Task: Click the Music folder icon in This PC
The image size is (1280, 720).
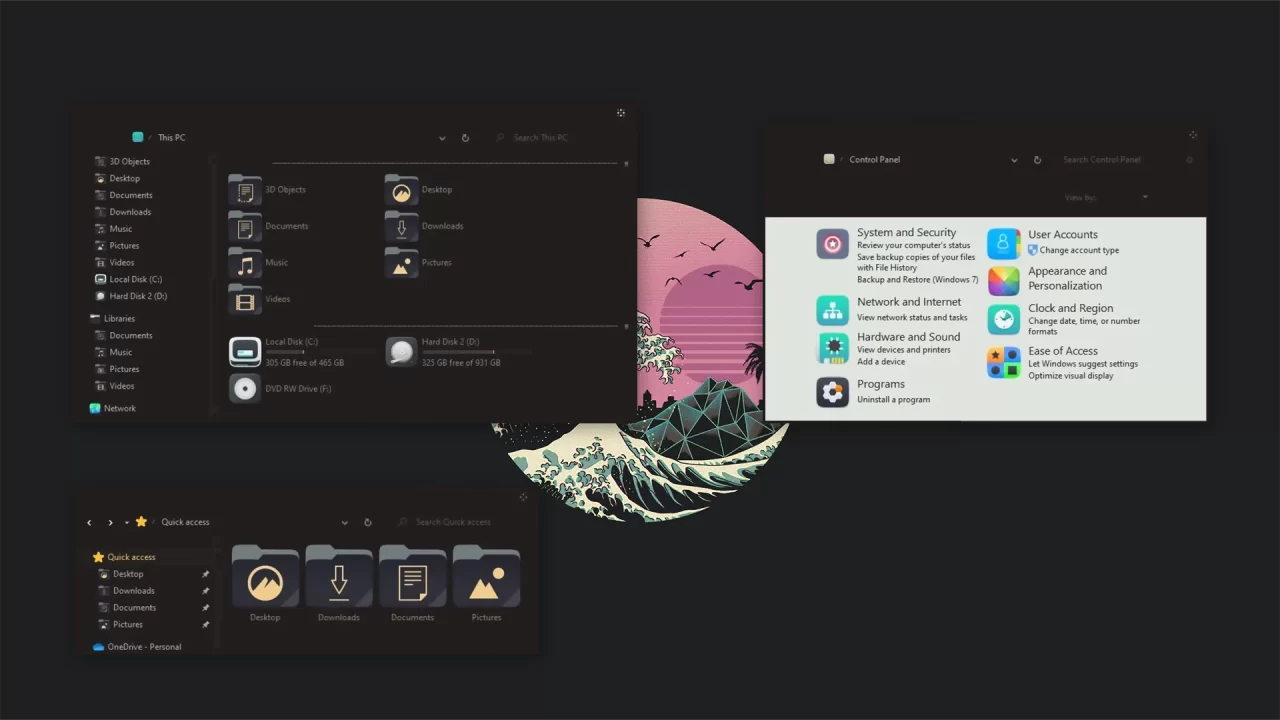Action: click(245, 263)
